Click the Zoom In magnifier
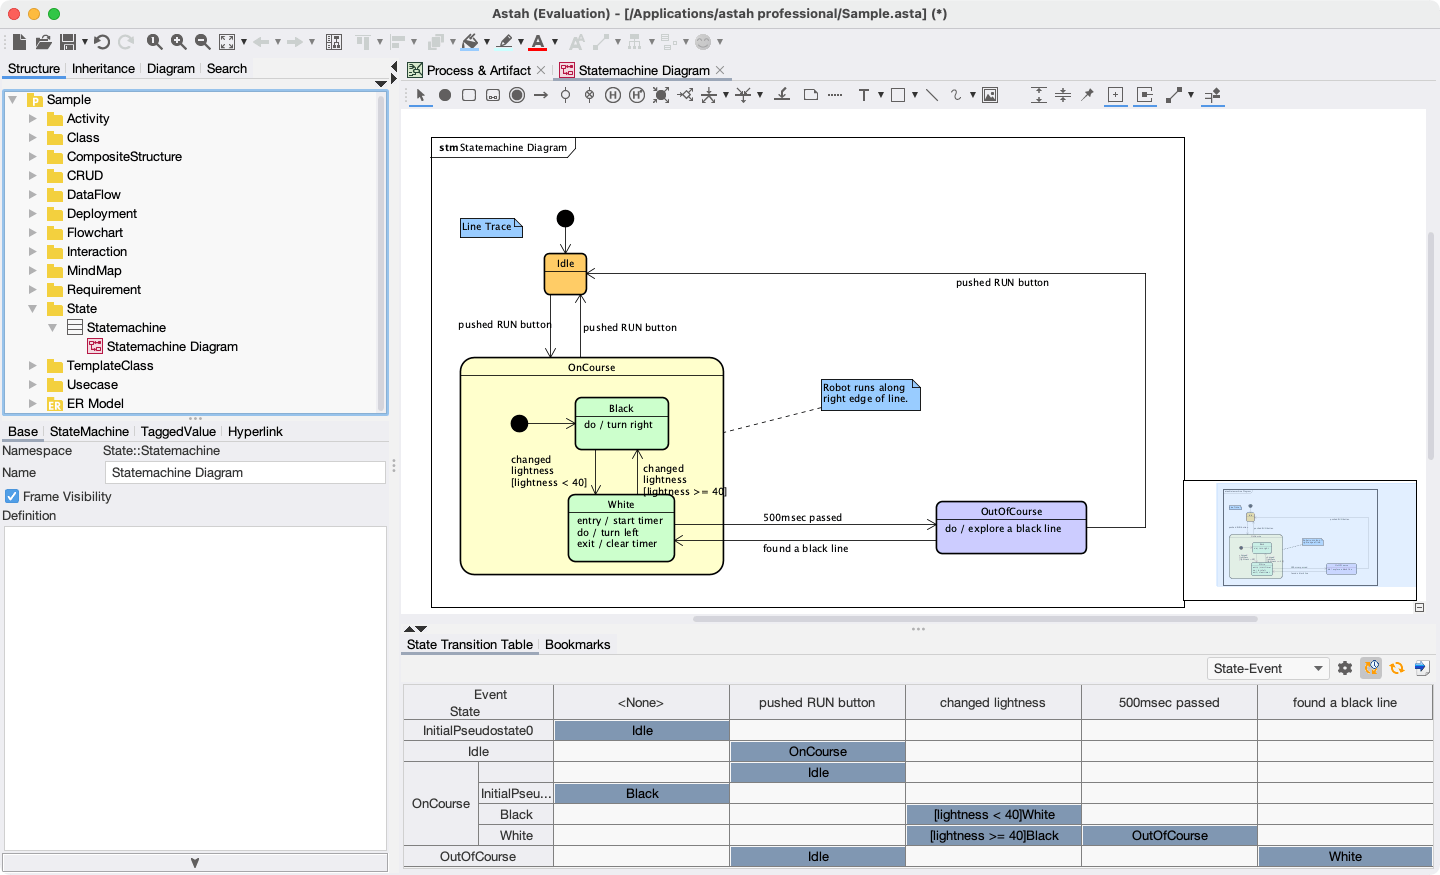The image size is (1440, 875). [178, 42]
